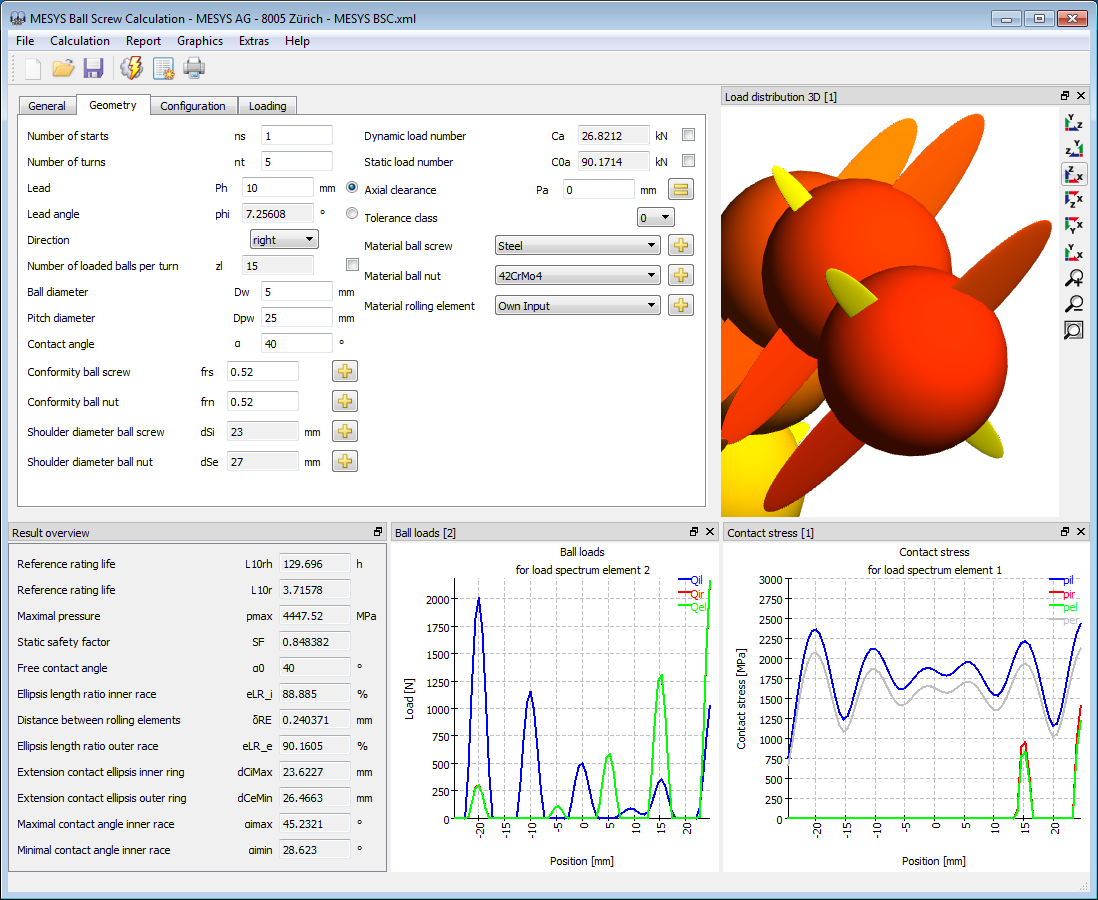Viewport: 1098px width, 900px height.
Task: Expand the Material ball nut dropdown
Action: tap(578, 276)
